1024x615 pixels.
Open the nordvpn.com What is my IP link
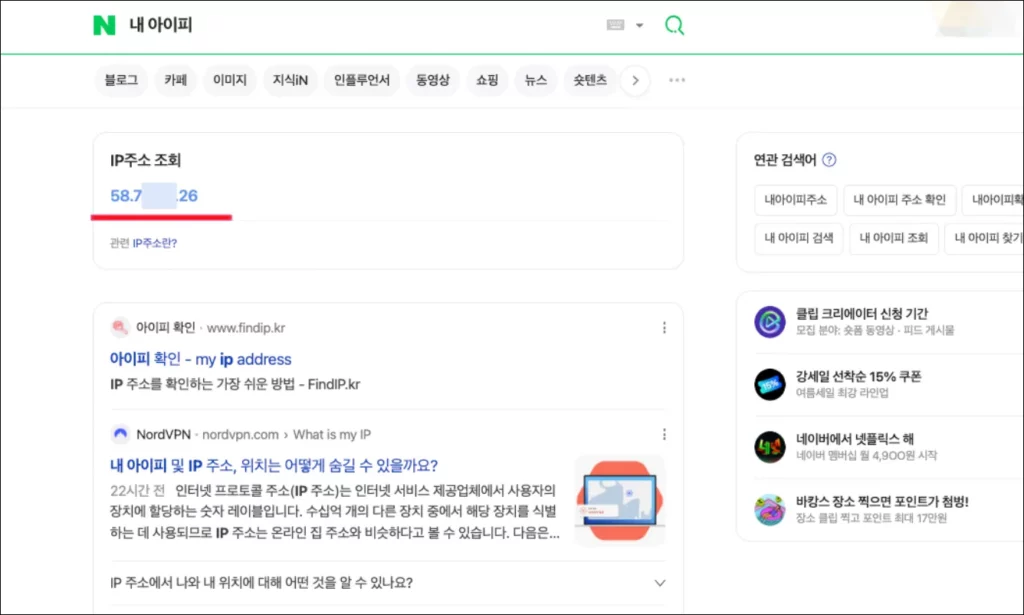point(286,434)
